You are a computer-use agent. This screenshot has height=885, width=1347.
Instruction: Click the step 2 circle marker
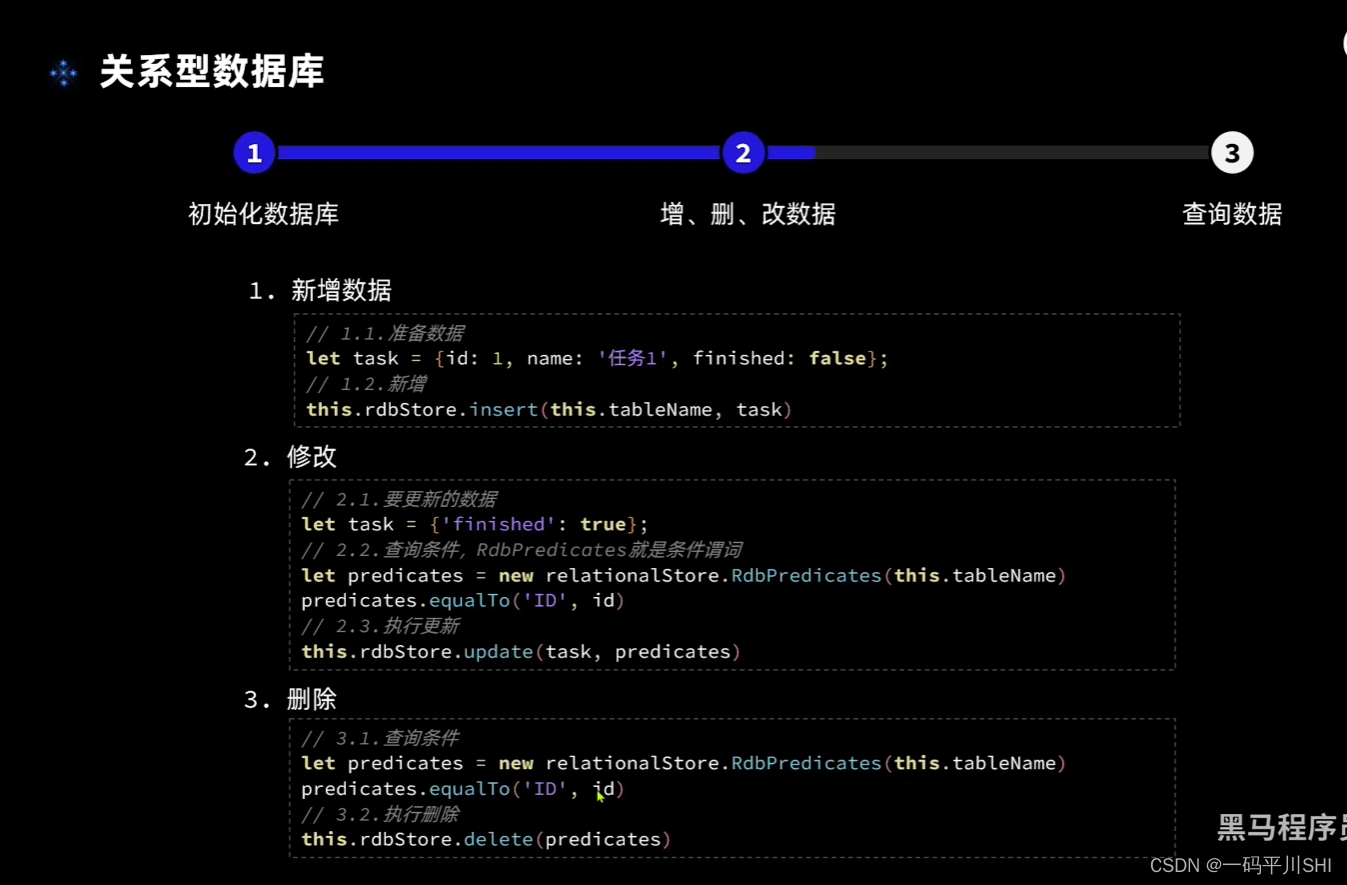[743, 153]
